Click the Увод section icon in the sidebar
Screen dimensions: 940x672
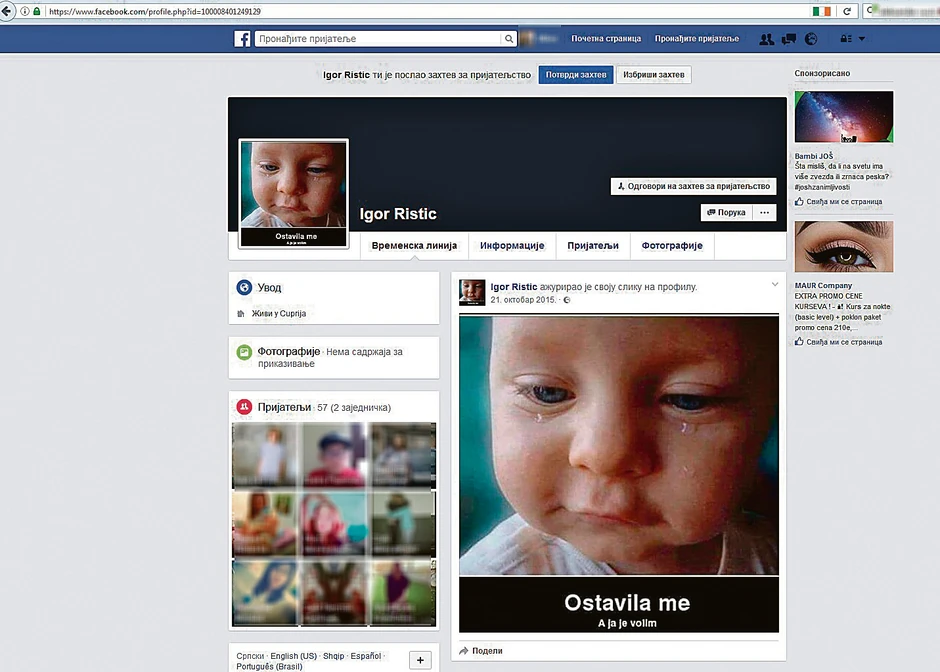243,287
